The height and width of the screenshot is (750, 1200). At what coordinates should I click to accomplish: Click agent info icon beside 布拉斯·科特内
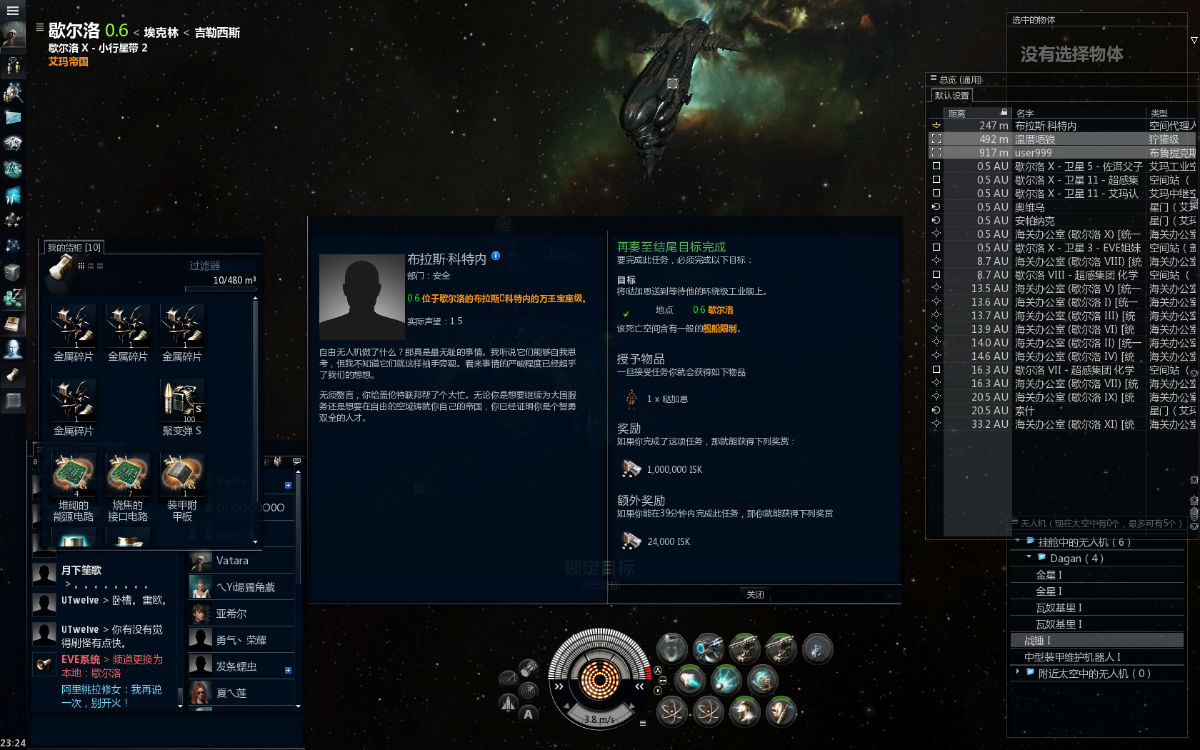coord(495,257)
